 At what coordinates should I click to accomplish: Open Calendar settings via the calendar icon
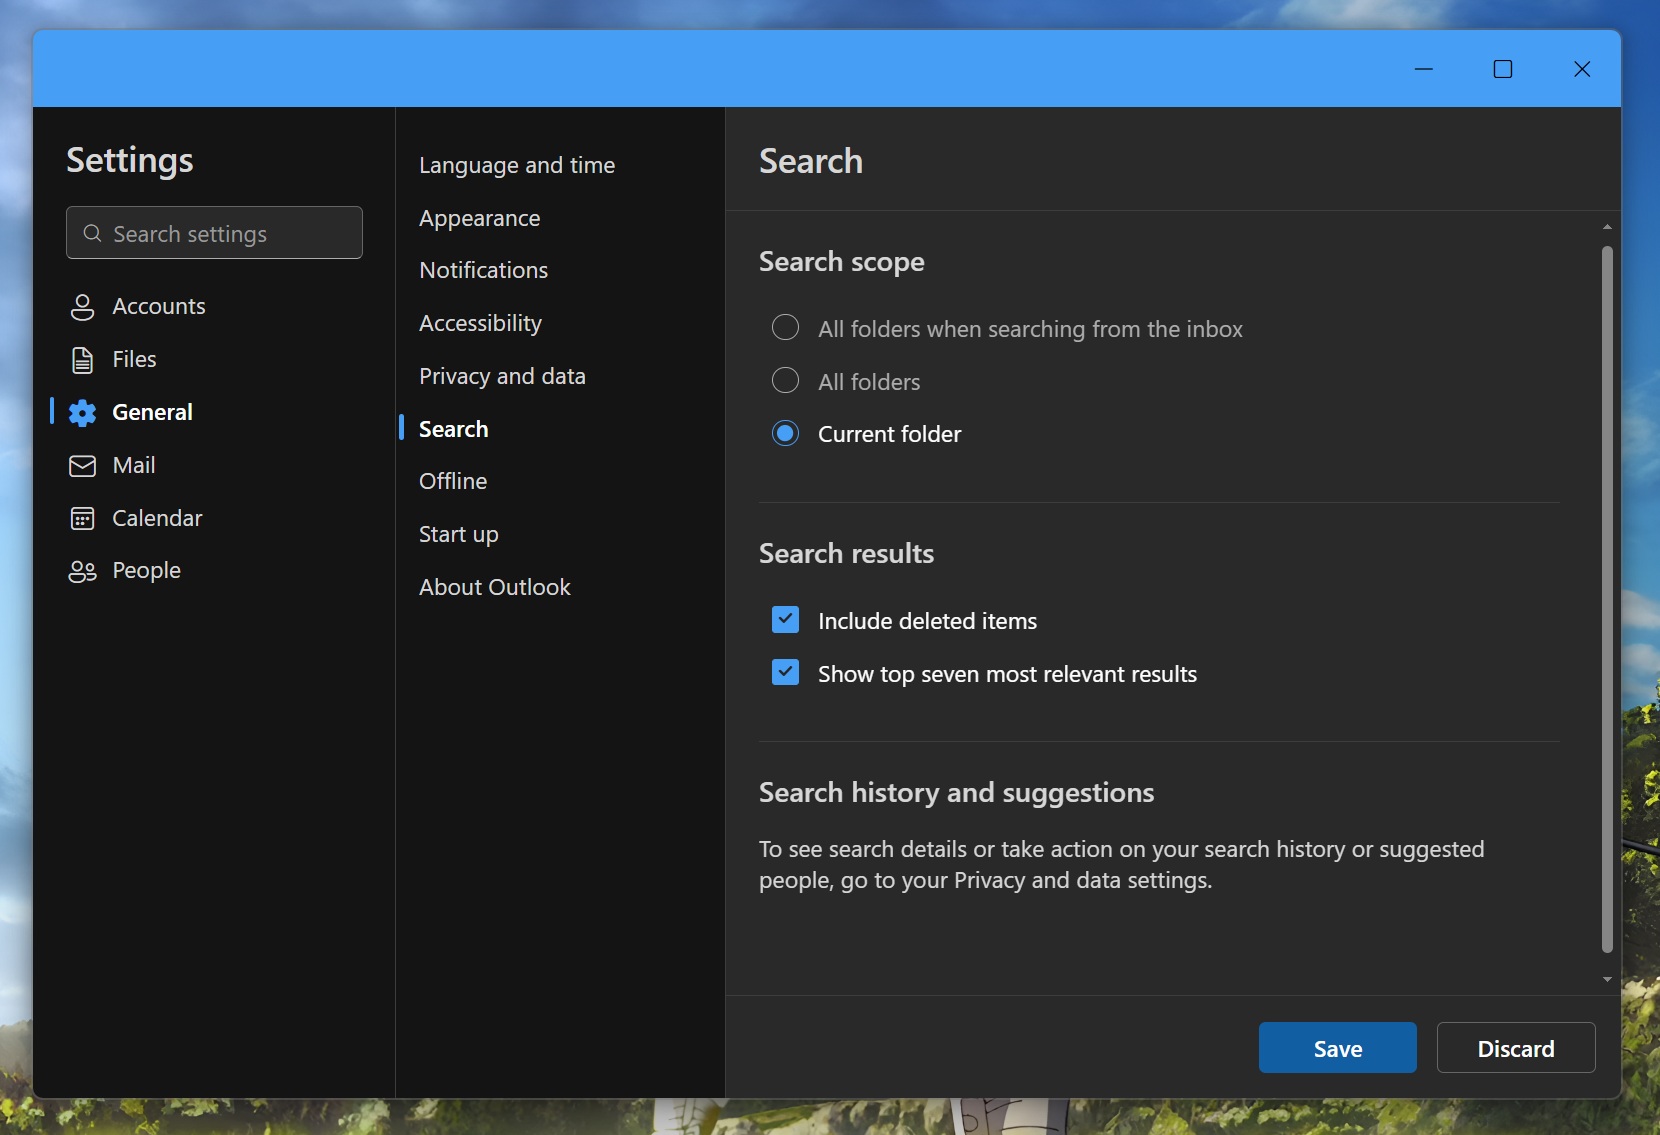click(x=83, y=518)
